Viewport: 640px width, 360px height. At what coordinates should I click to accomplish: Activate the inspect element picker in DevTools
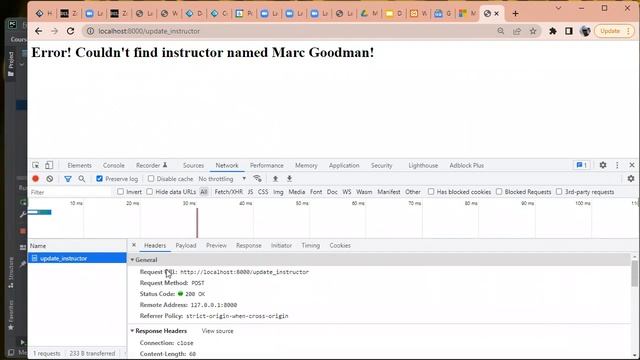pyautogui.click(x=36, y=165)
